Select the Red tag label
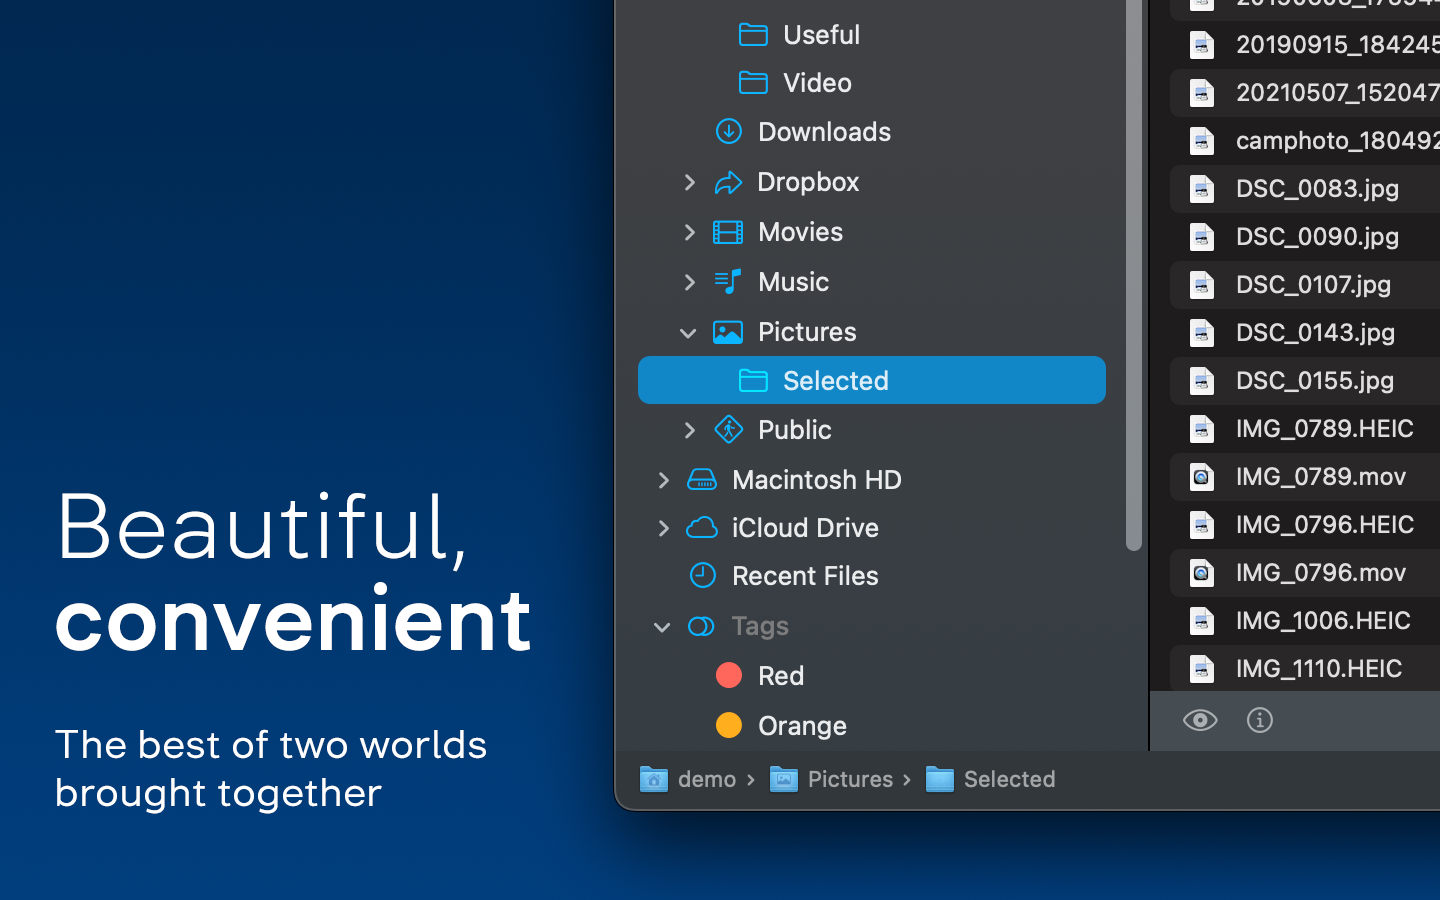The height and width of the screenshot is (900, 1440). point(781,676)
